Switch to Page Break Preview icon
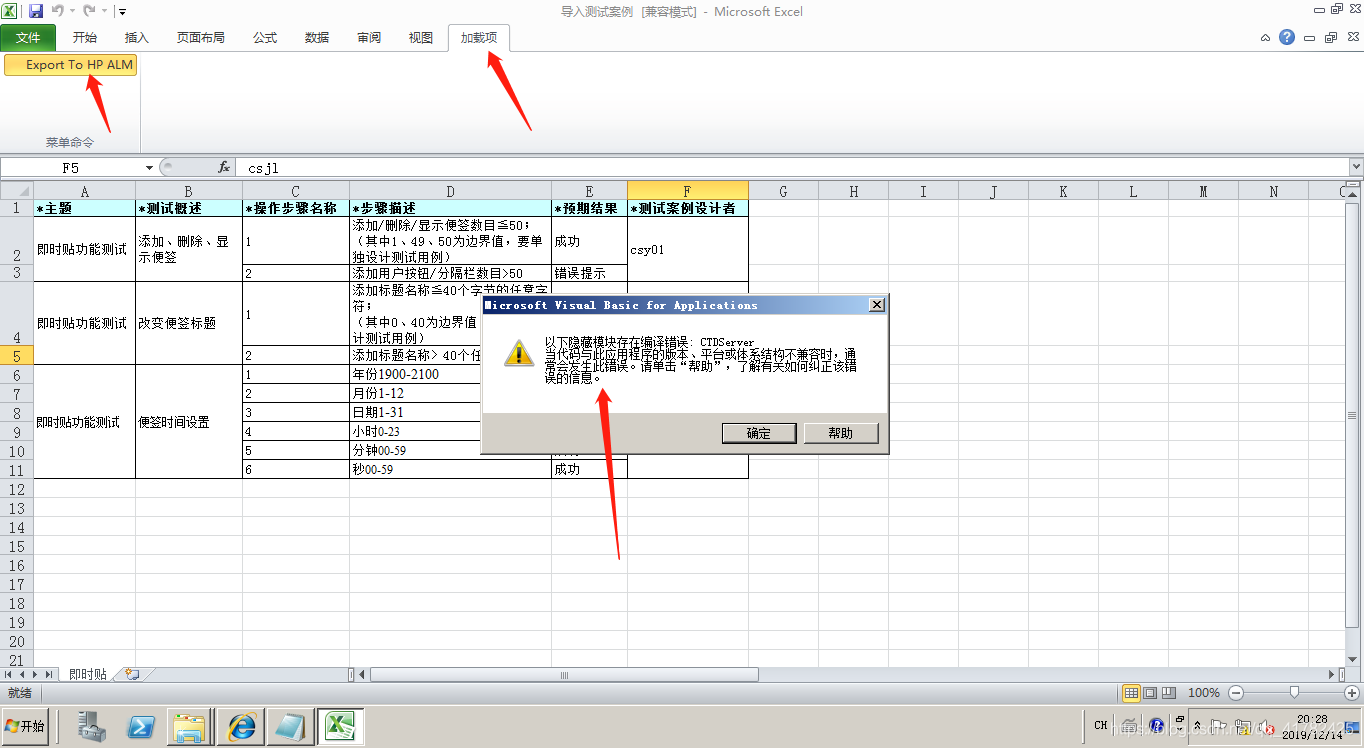 (1168, 693)
